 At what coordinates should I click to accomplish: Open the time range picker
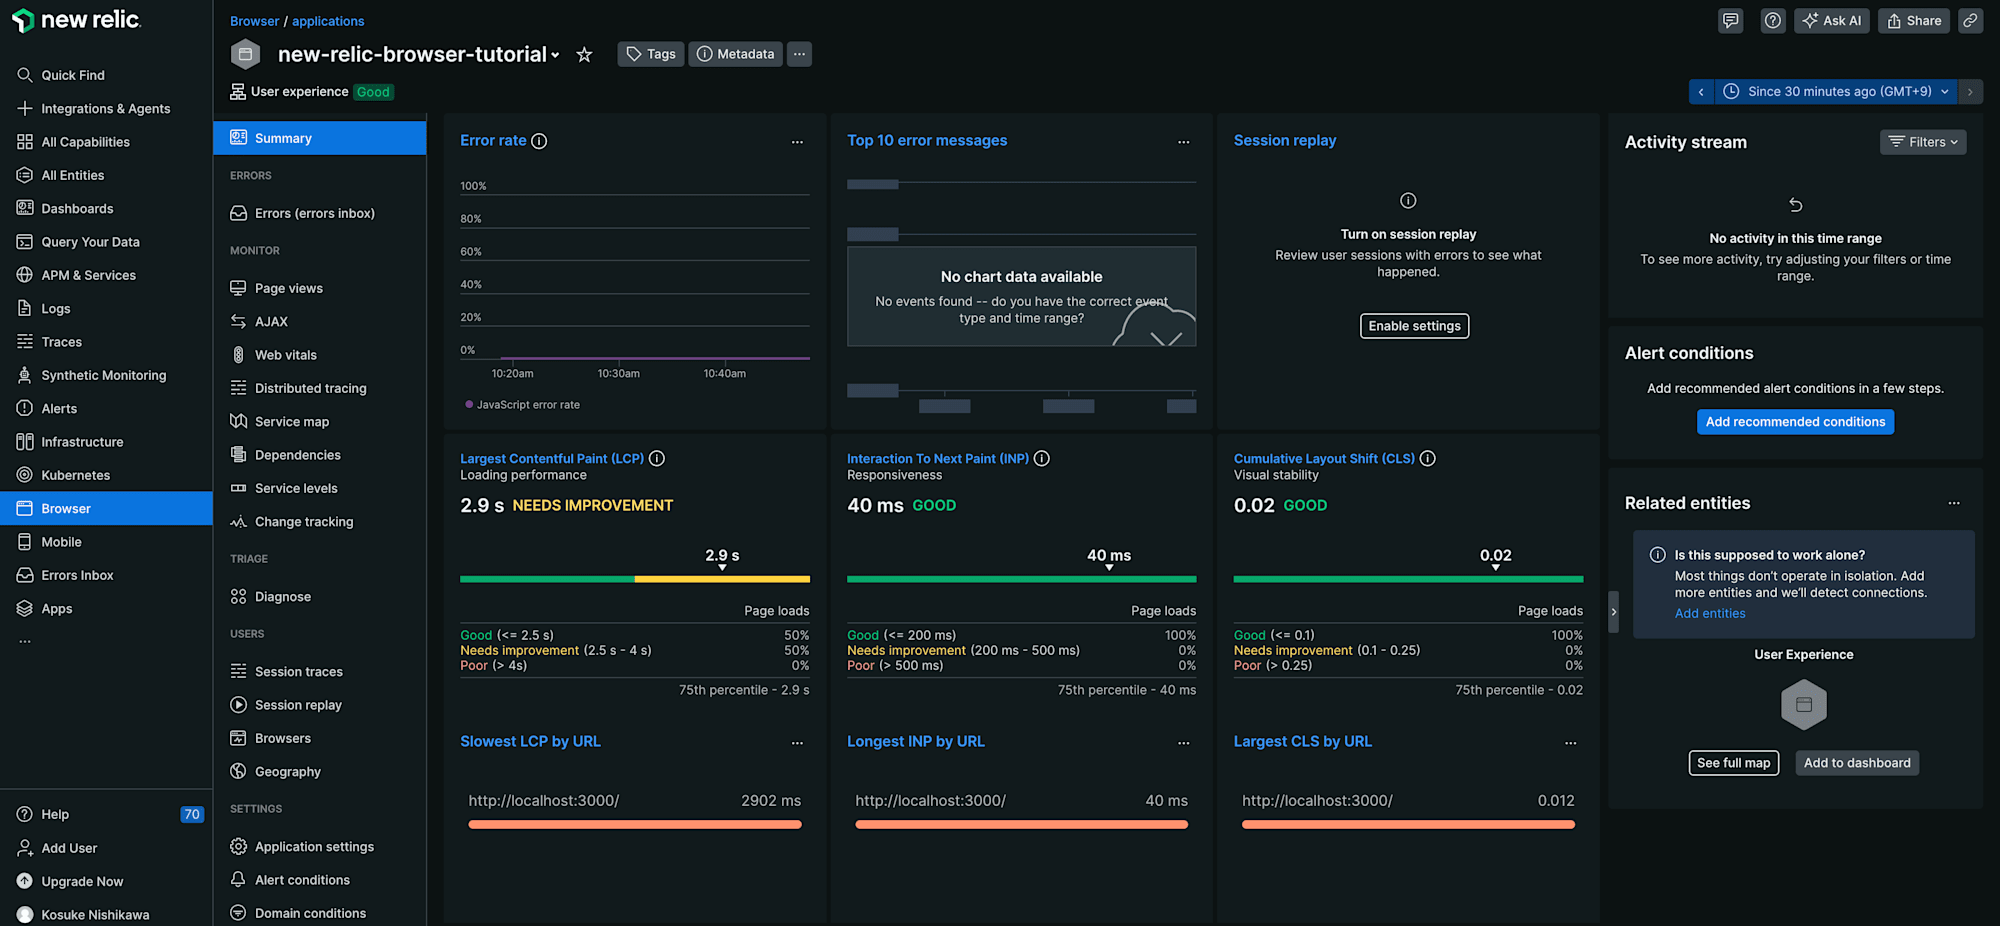pyautogui.click(x=1836, y=91)
